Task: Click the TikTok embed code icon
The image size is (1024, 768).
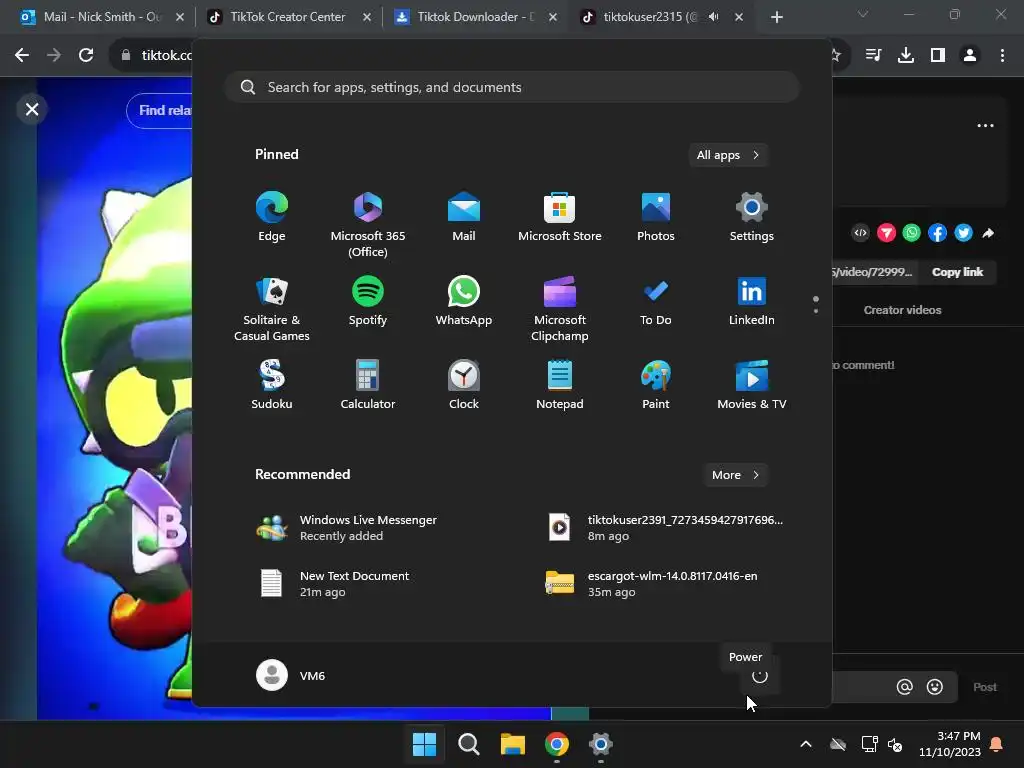Action: [x=861, y=232]
